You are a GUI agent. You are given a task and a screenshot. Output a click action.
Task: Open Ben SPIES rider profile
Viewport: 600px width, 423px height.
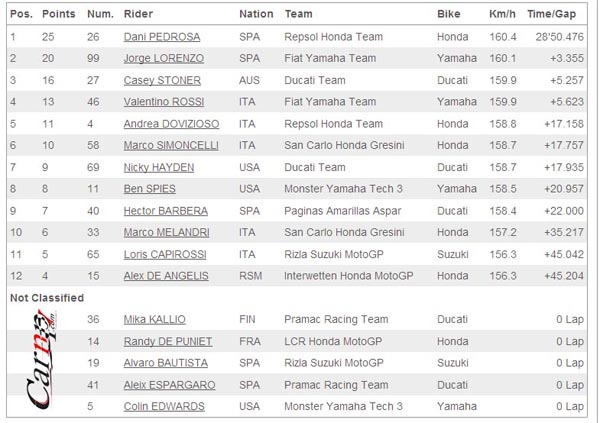[x=149, y=189]
